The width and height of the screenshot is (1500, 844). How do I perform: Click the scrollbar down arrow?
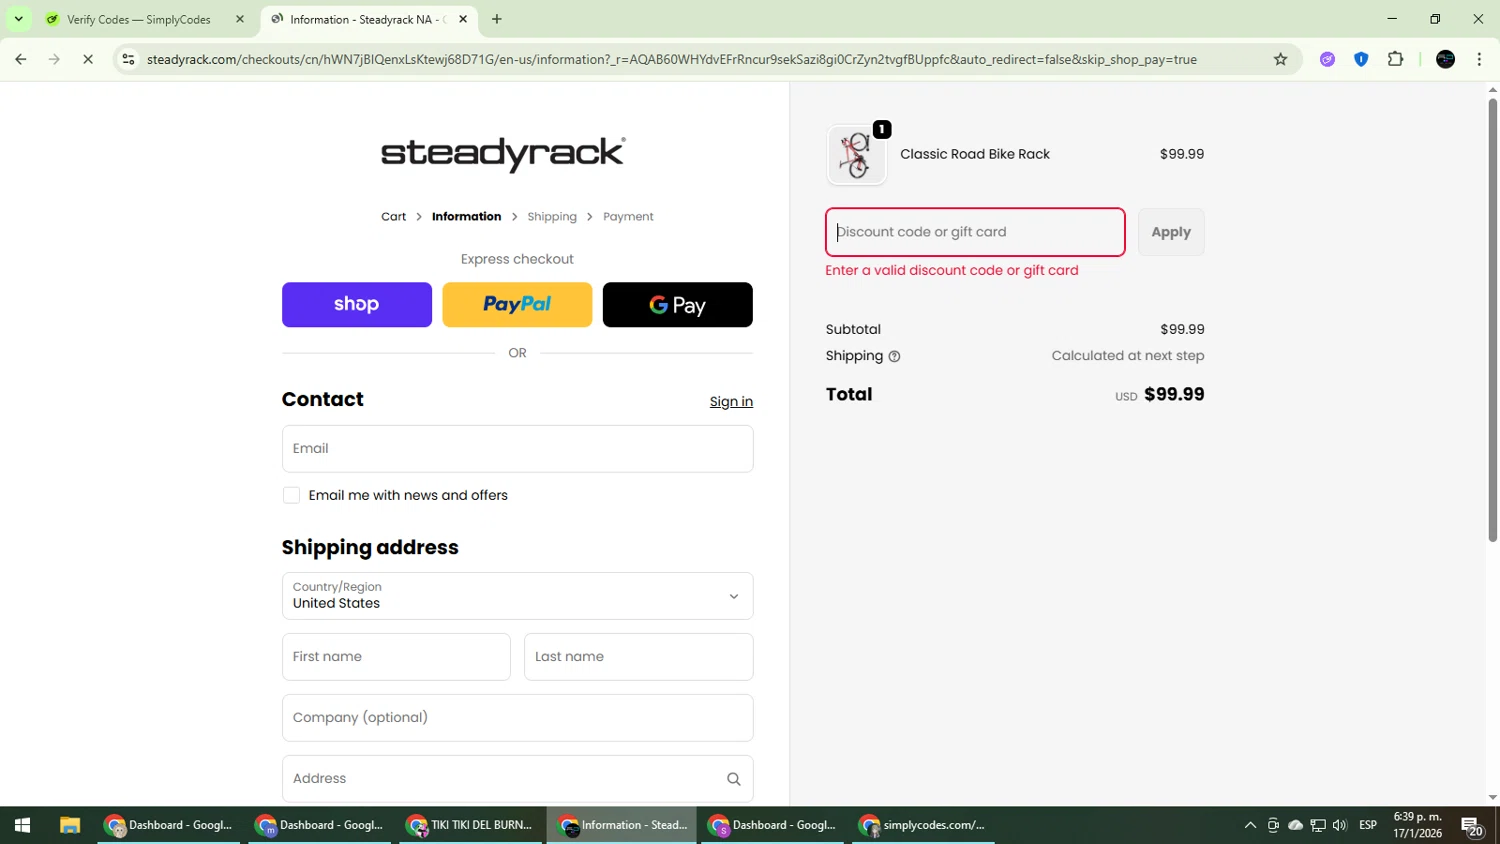1492,797
